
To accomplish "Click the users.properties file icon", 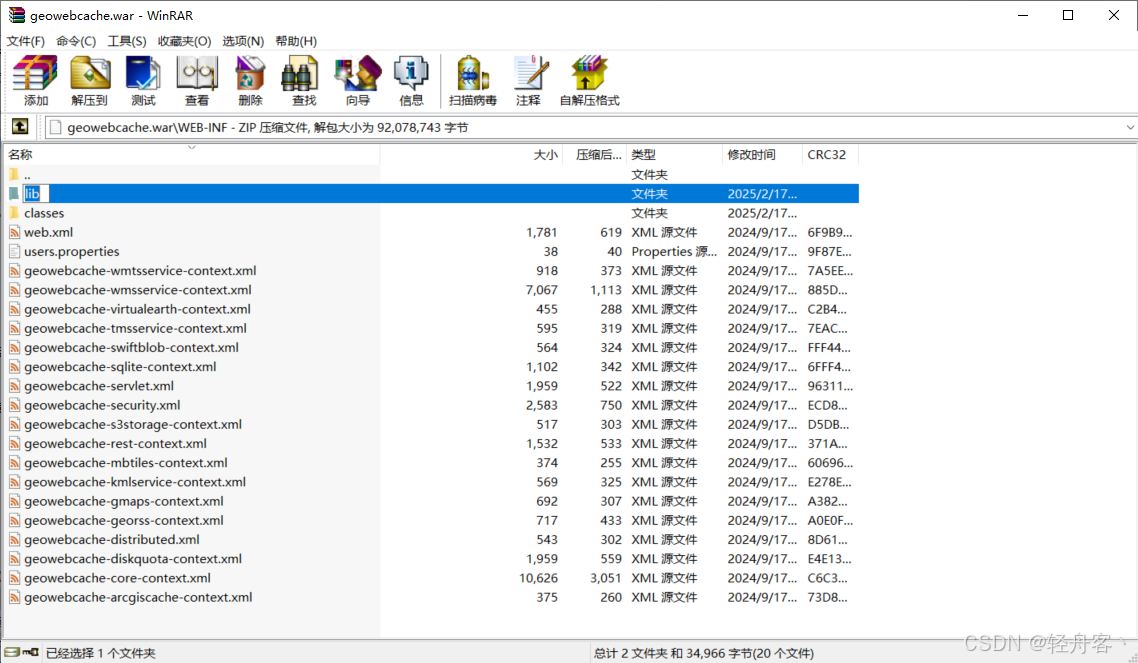I will point(15,251).
